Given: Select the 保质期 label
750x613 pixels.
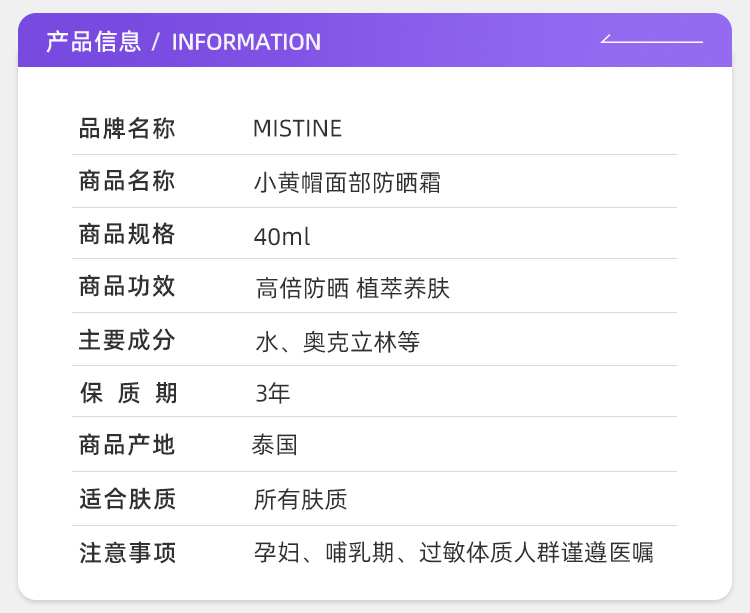Looking at the screenshot, I should pos(129,393).
